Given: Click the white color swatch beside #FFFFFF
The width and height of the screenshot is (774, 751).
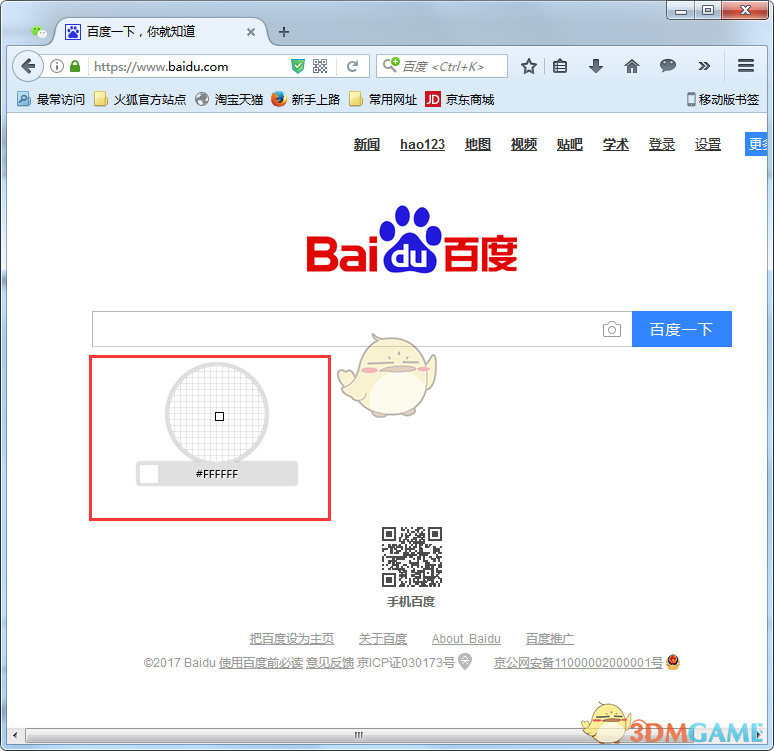Looking at the screenshot, I should click(x=149, y=474).
